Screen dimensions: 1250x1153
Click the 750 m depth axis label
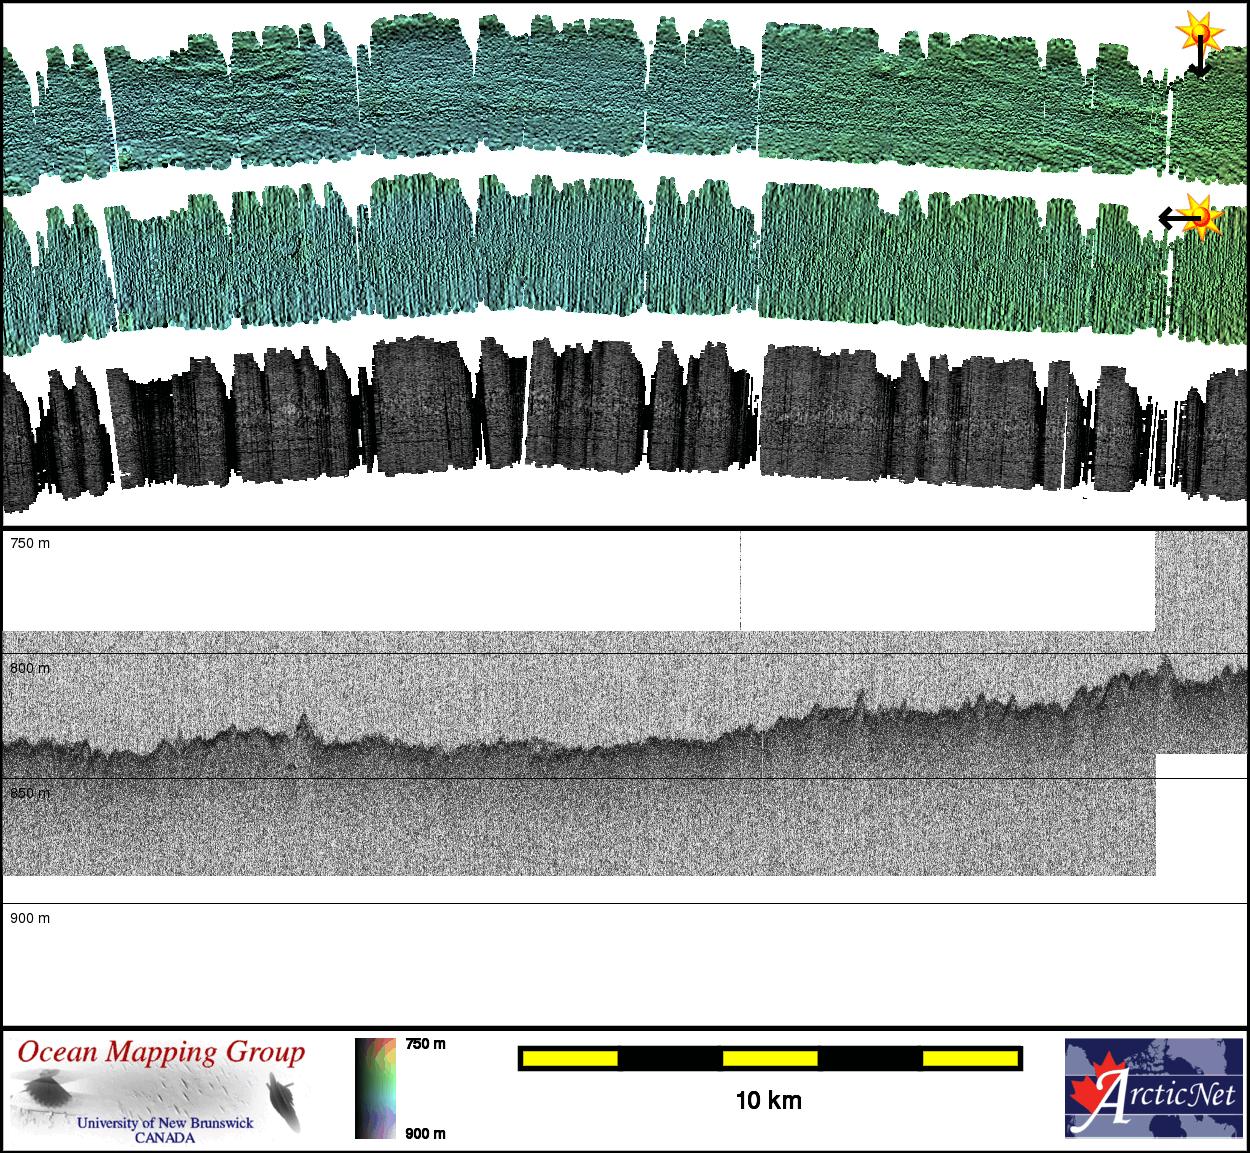point(30,543)
